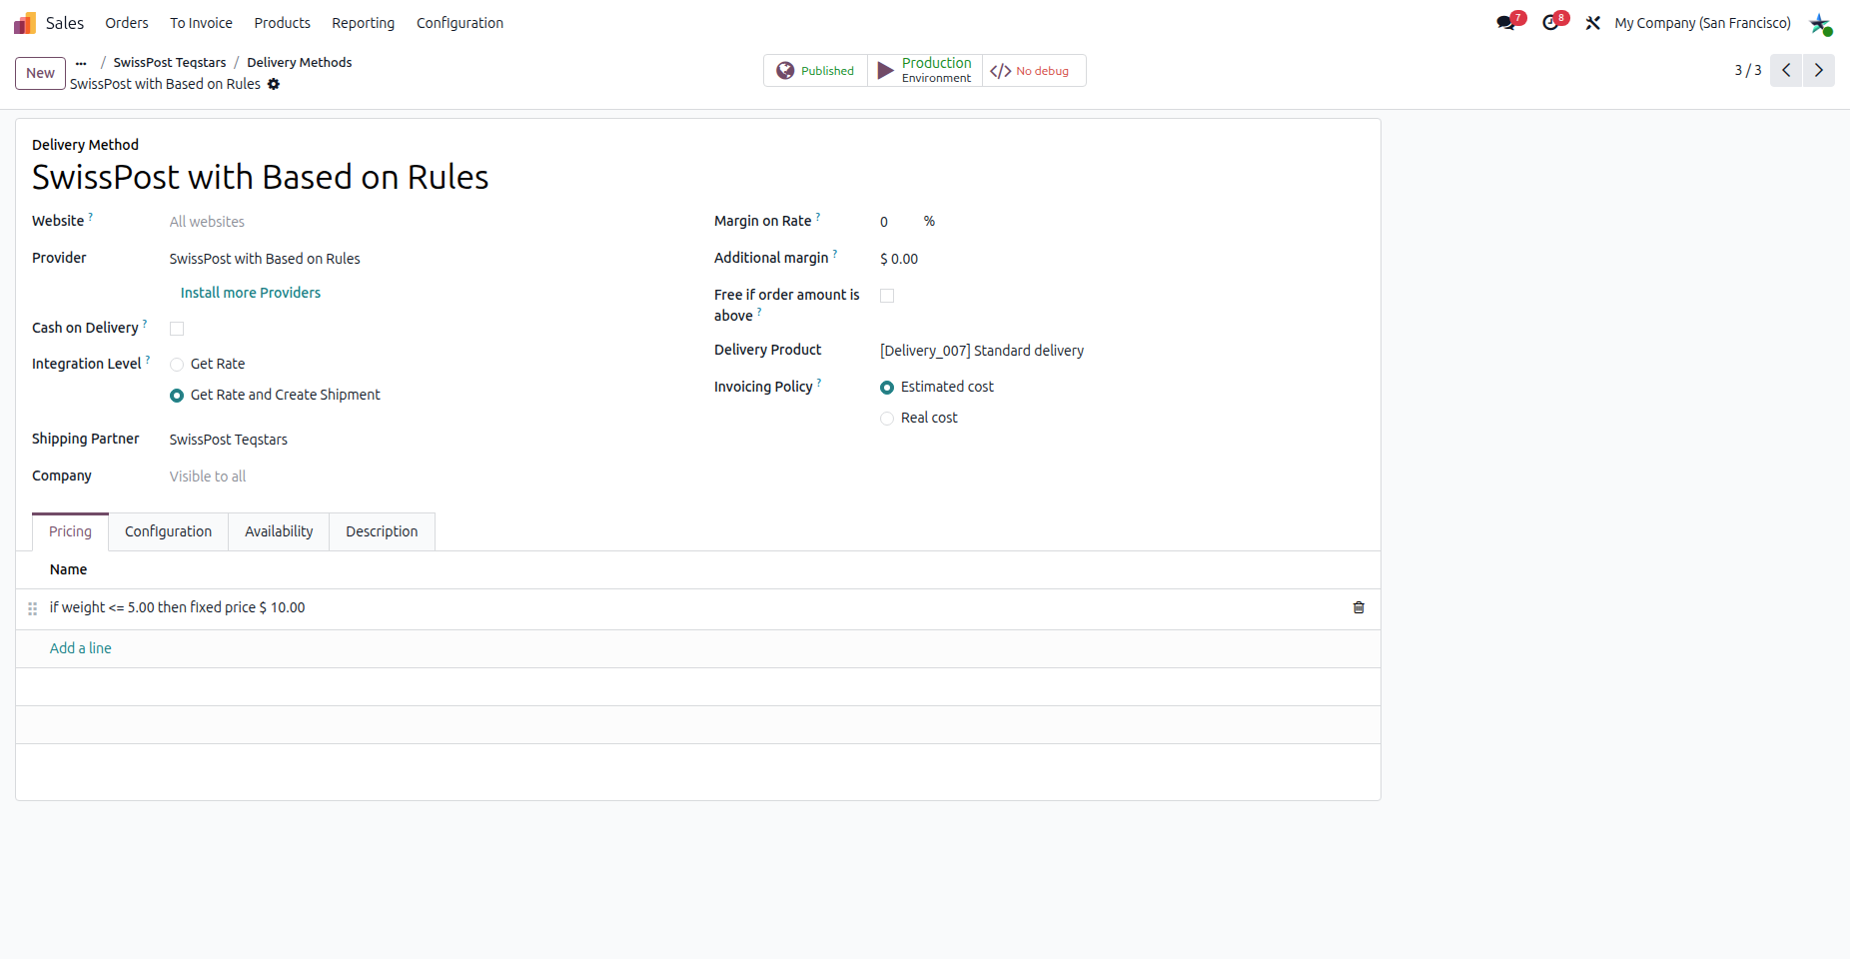Image resolution: width=1850 pixels, height=959 pixels.
Task: Open the sales Configuration menu
Action: point(460,23)
